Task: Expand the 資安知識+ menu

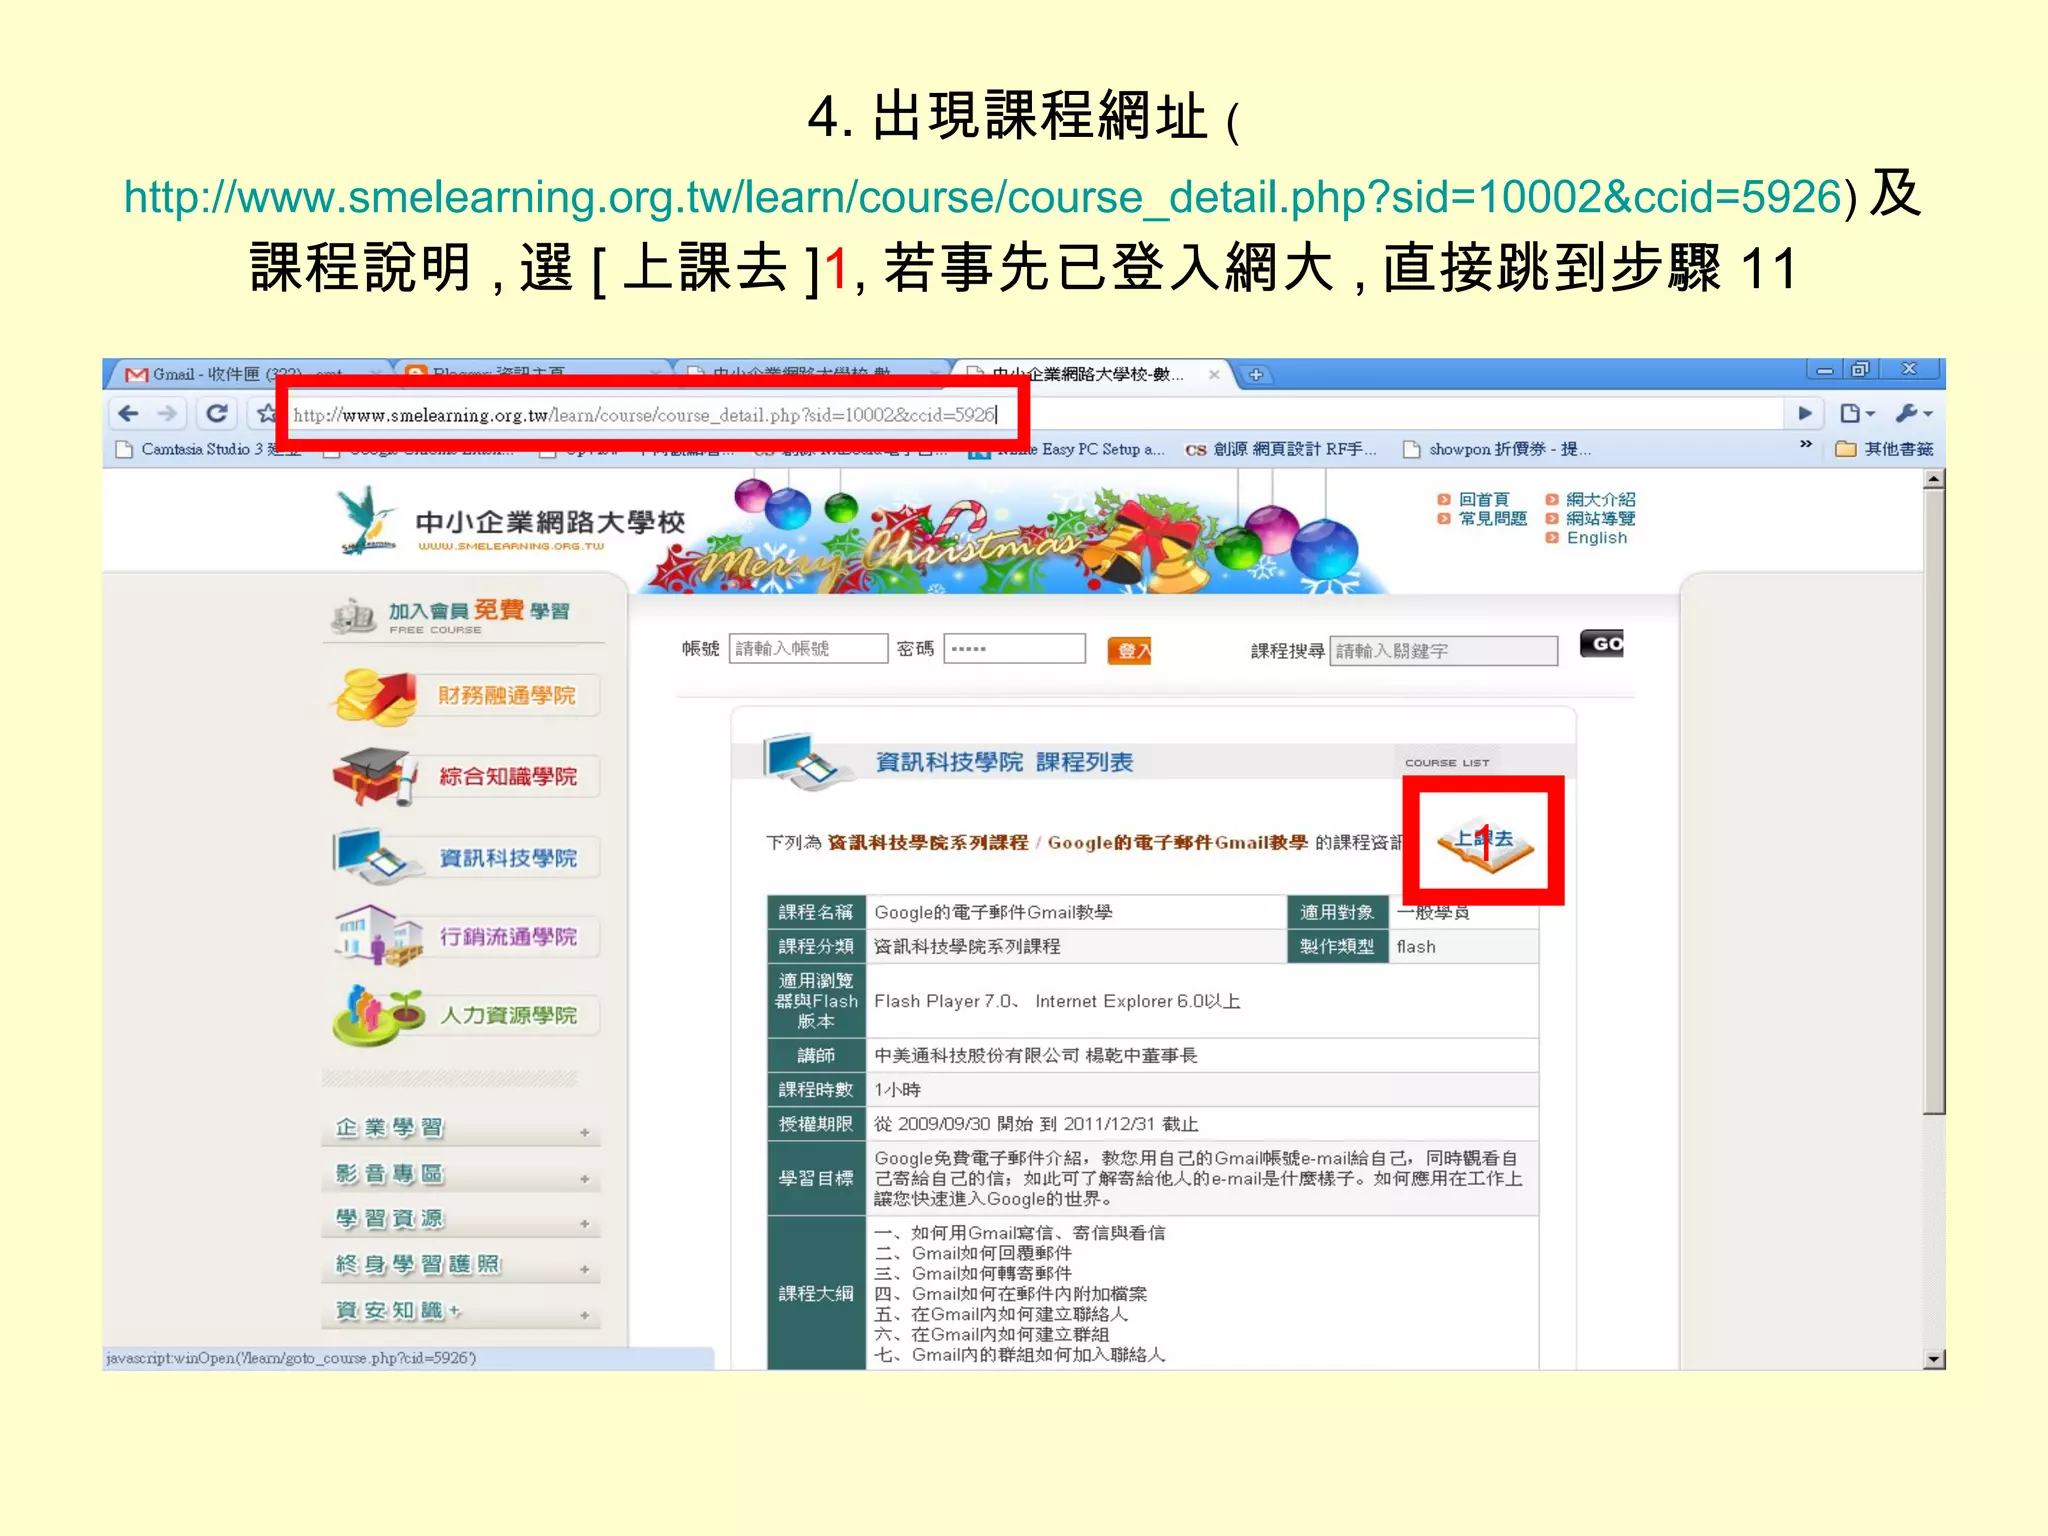Action: [x=462, y=1311]
